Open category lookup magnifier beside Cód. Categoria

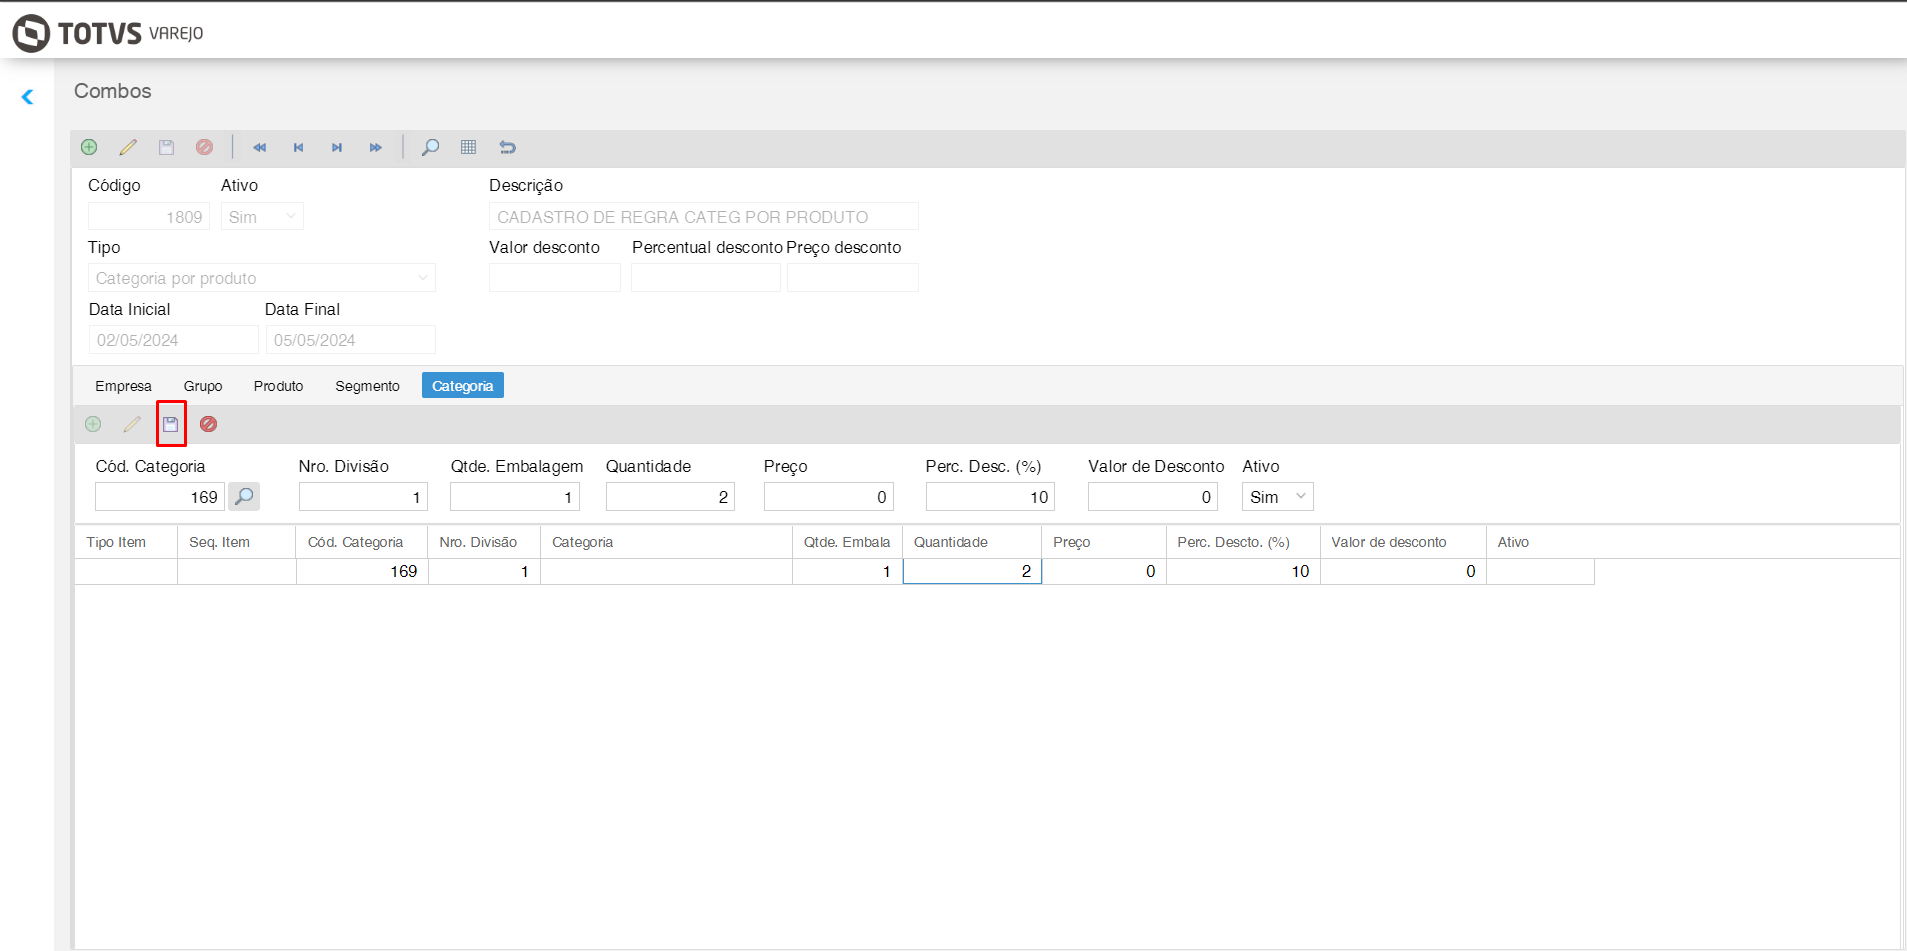244,497
